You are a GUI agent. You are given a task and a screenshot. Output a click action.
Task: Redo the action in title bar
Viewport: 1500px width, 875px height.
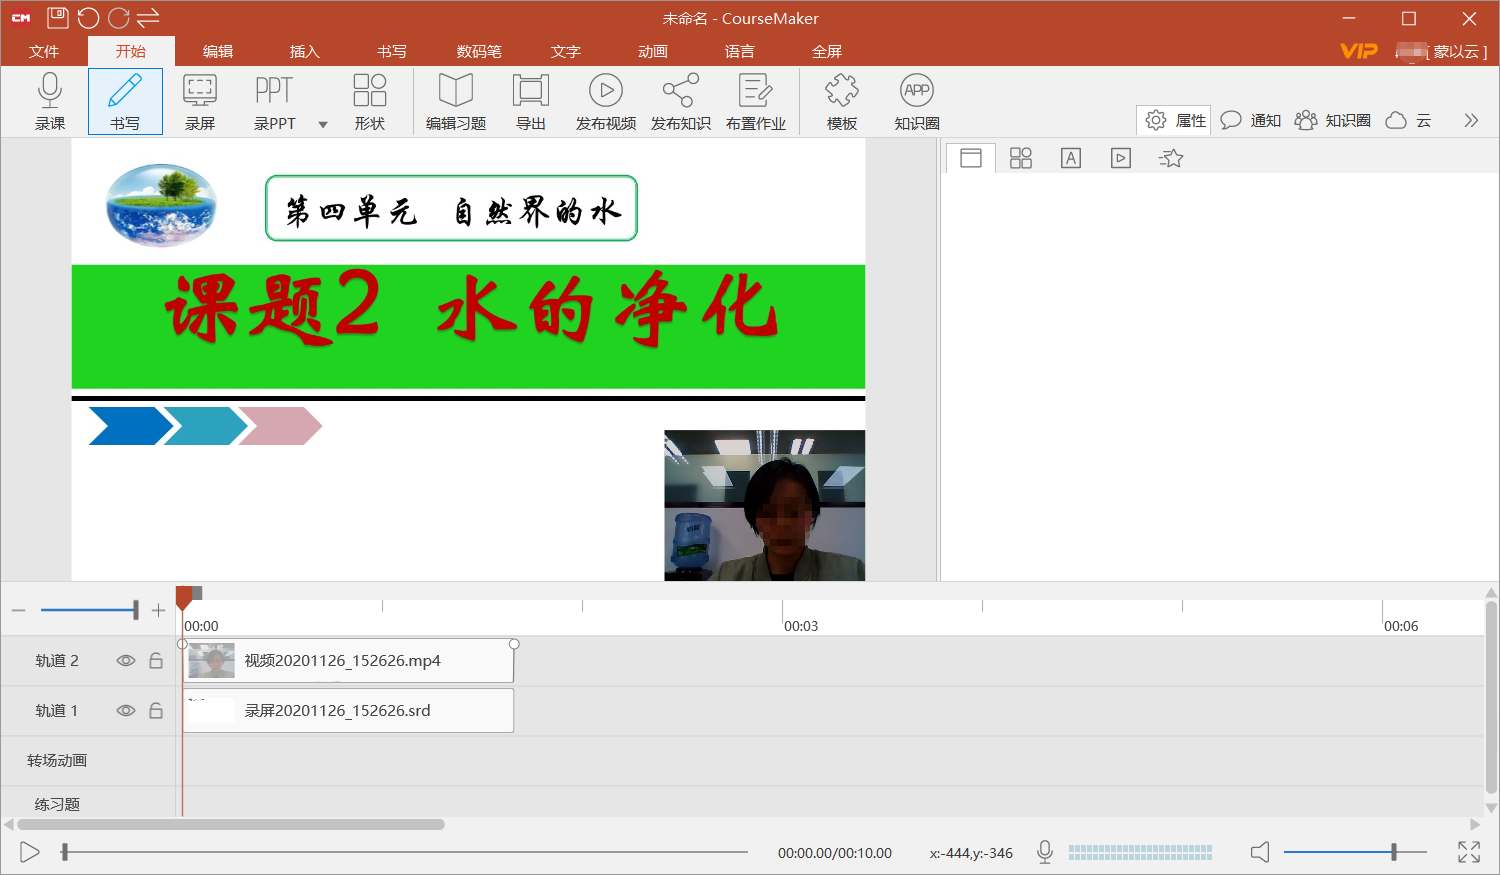[x=119, y=18]
